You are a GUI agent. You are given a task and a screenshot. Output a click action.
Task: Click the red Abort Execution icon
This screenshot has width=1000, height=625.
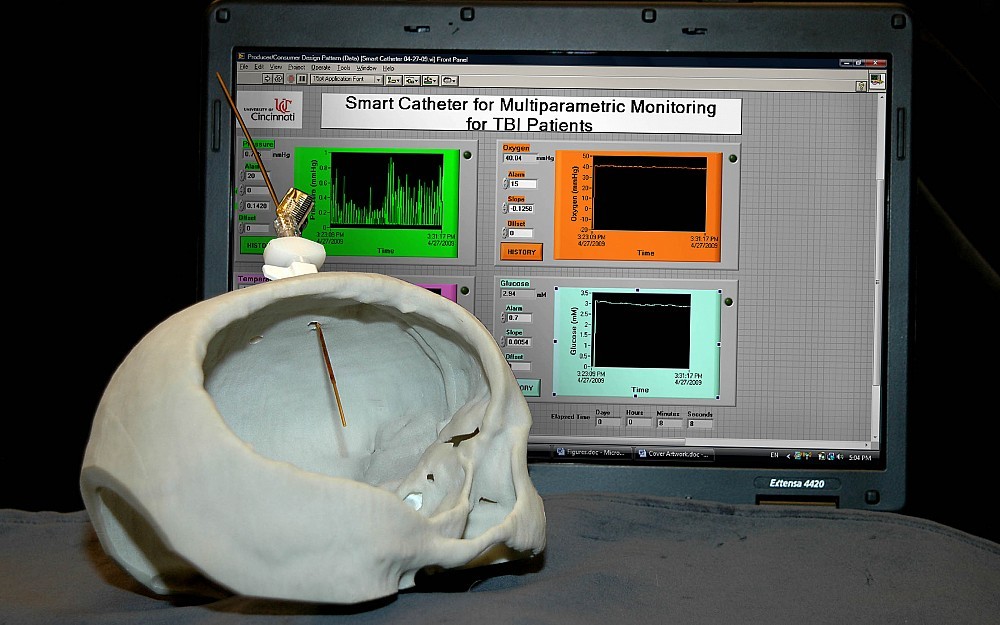(291, 79)
